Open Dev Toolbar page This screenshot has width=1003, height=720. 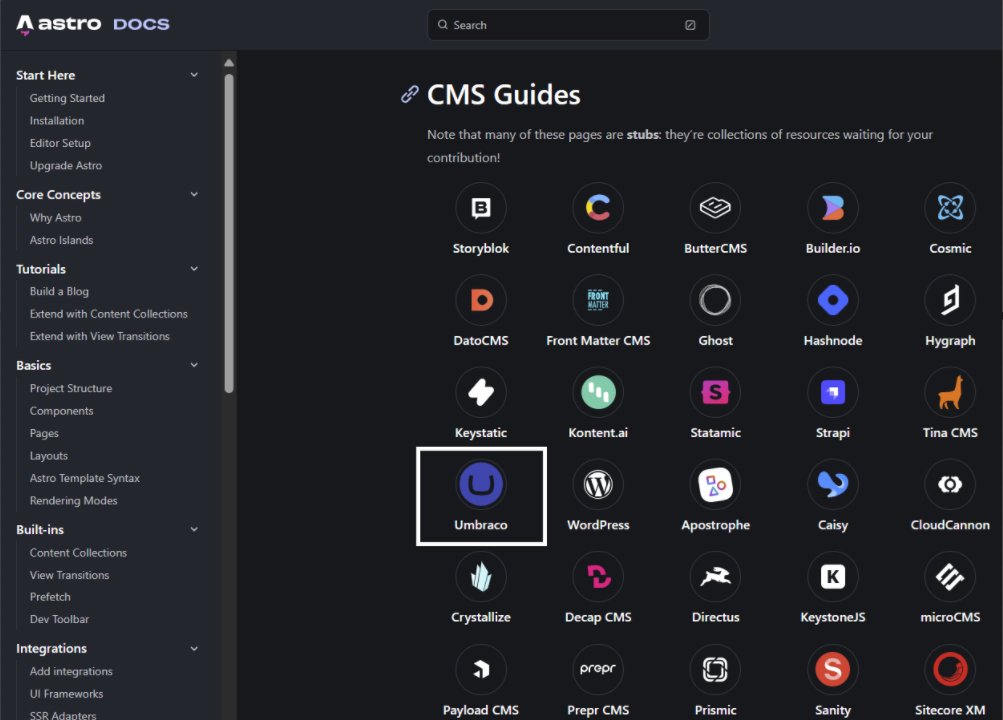pyautogui.click(x=59, y=619)
